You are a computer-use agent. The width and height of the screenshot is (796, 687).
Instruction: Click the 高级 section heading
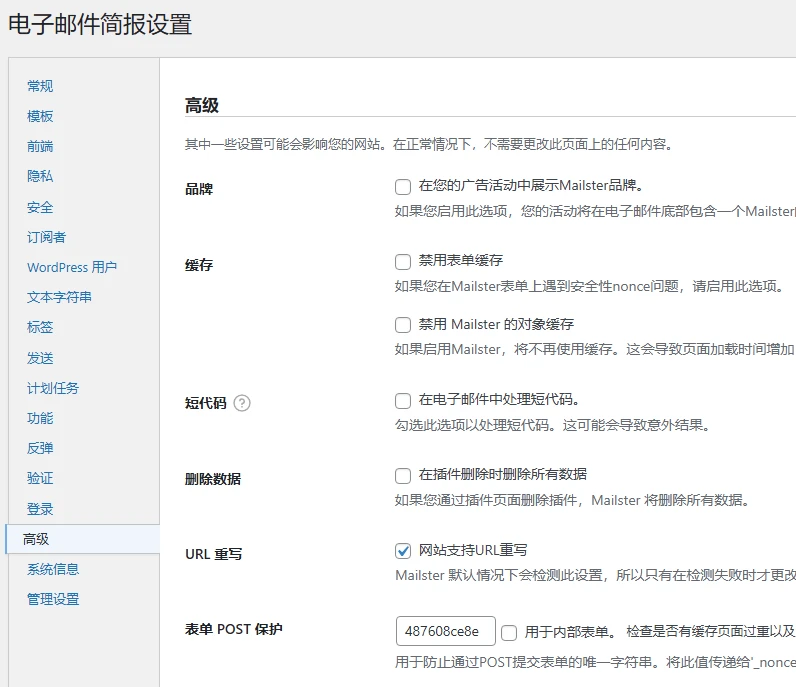click(x=202, y=106)
